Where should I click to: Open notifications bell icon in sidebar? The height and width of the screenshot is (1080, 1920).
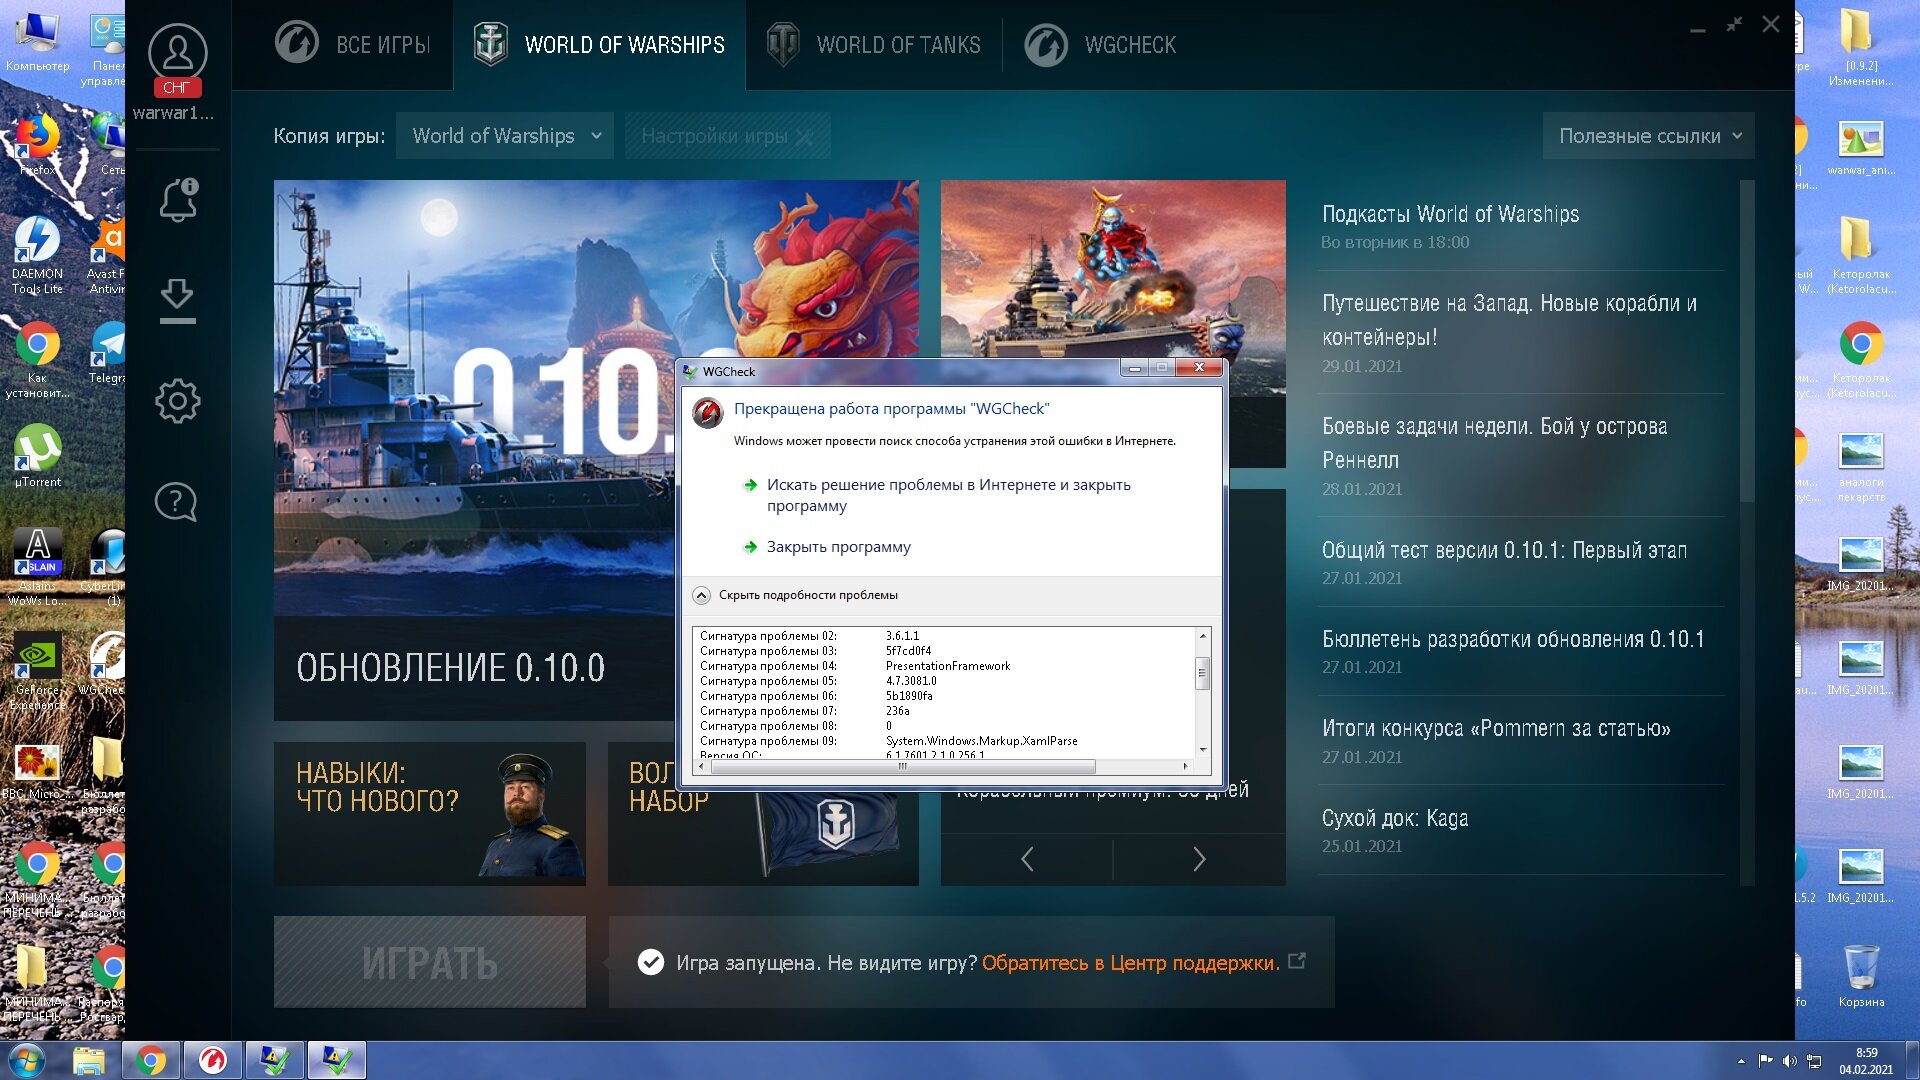click(178, 200)
